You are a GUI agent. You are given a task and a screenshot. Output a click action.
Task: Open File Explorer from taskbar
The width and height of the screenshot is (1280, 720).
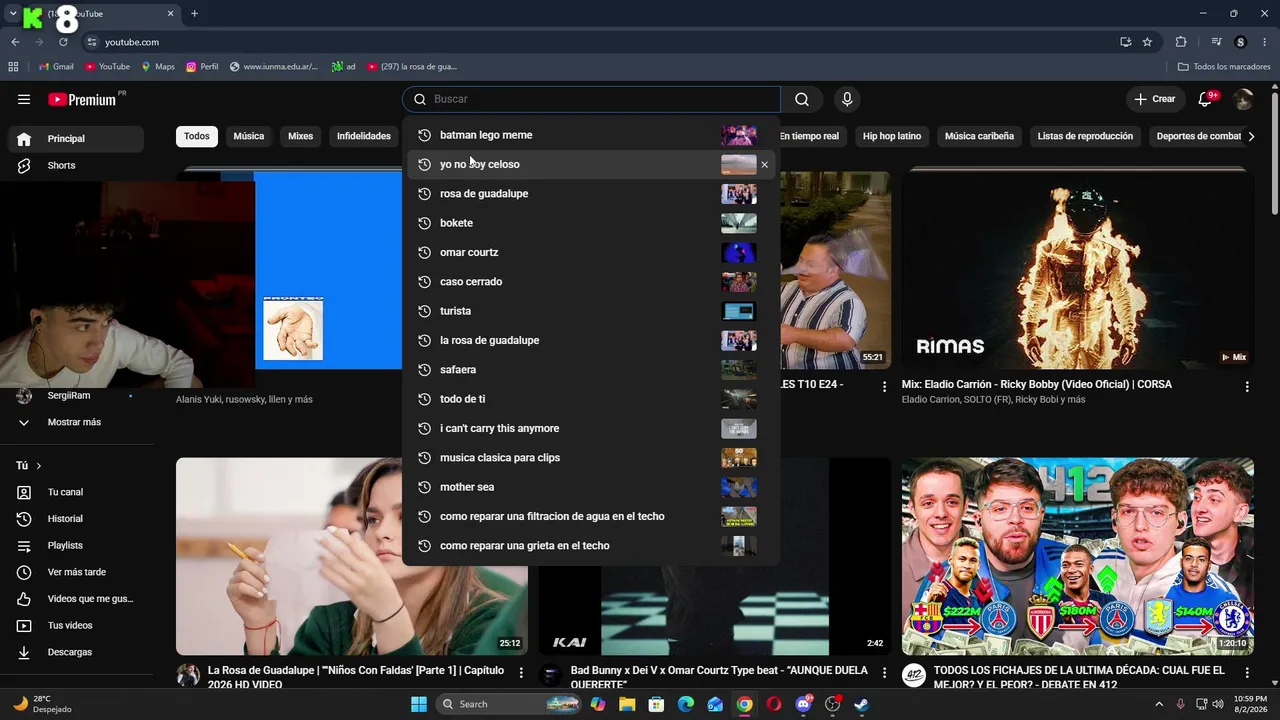point(627,704)
